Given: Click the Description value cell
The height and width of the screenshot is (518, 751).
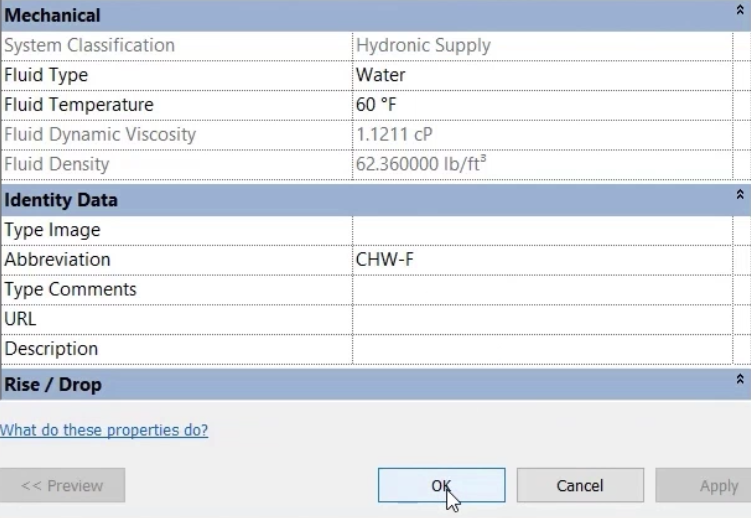Looking at the screenshot, I should (542, 349).
